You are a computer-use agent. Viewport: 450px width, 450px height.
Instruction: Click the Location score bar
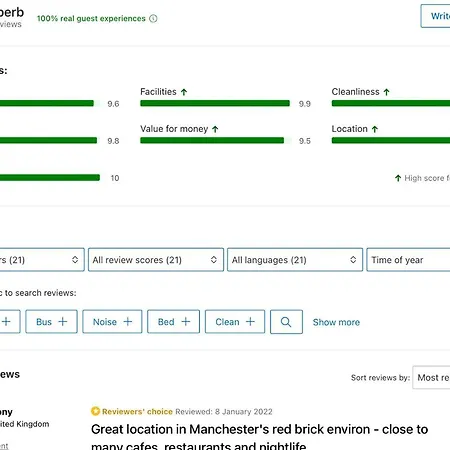(x=391, y=140)
